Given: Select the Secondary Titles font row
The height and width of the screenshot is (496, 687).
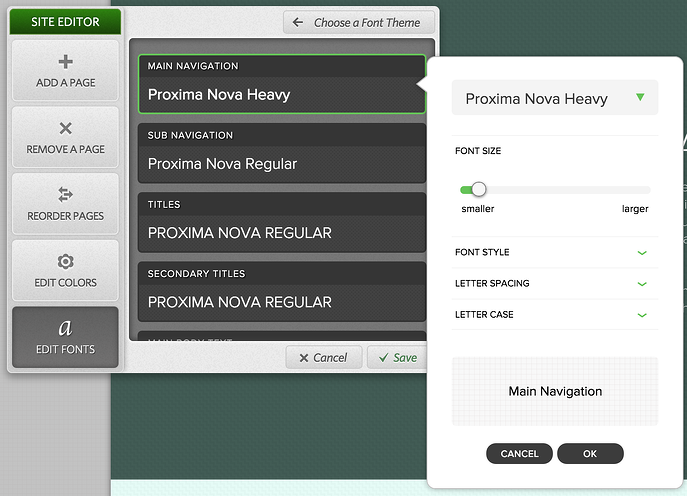Looking at the screenshot, I should [282, 291].
